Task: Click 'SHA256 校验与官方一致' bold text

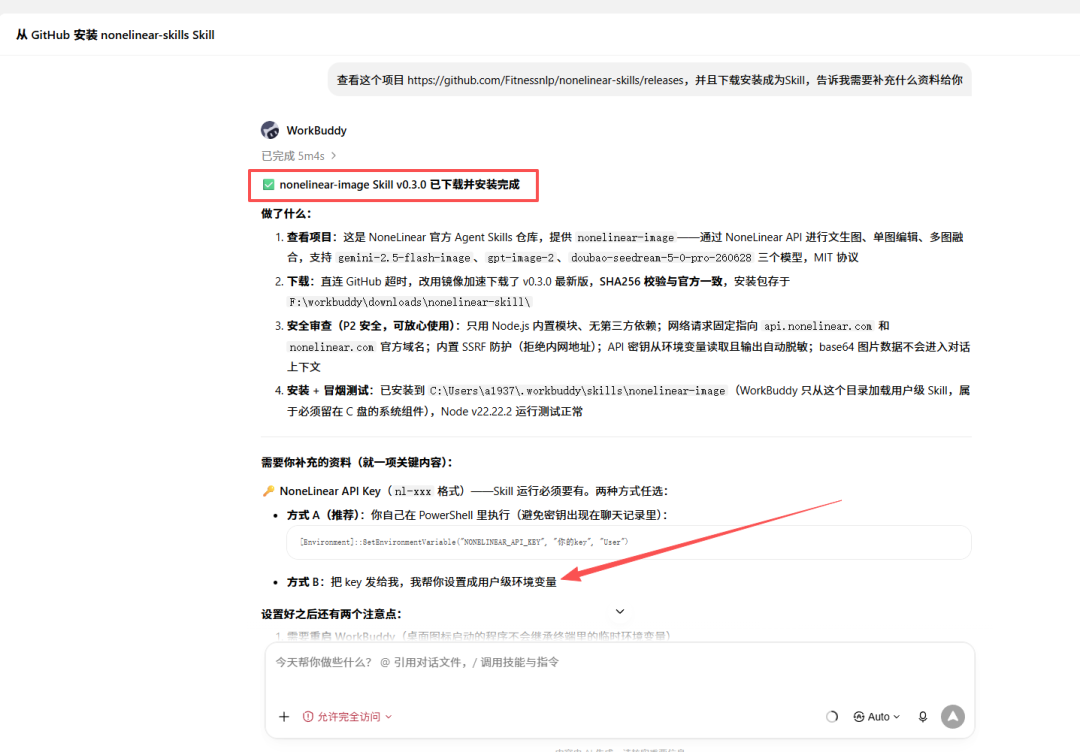Action: (x=661, y=281)
